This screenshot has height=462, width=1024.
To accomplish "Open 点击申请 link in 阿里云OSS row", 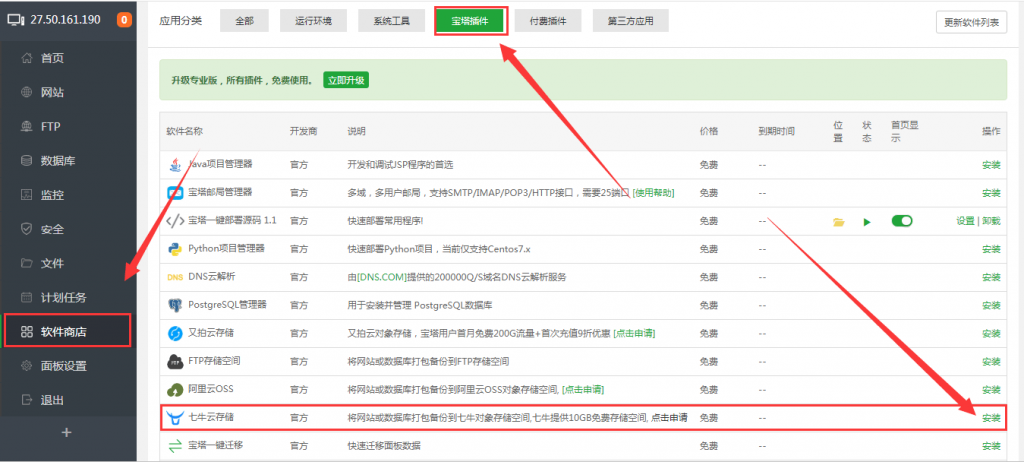I will (583, 389).
